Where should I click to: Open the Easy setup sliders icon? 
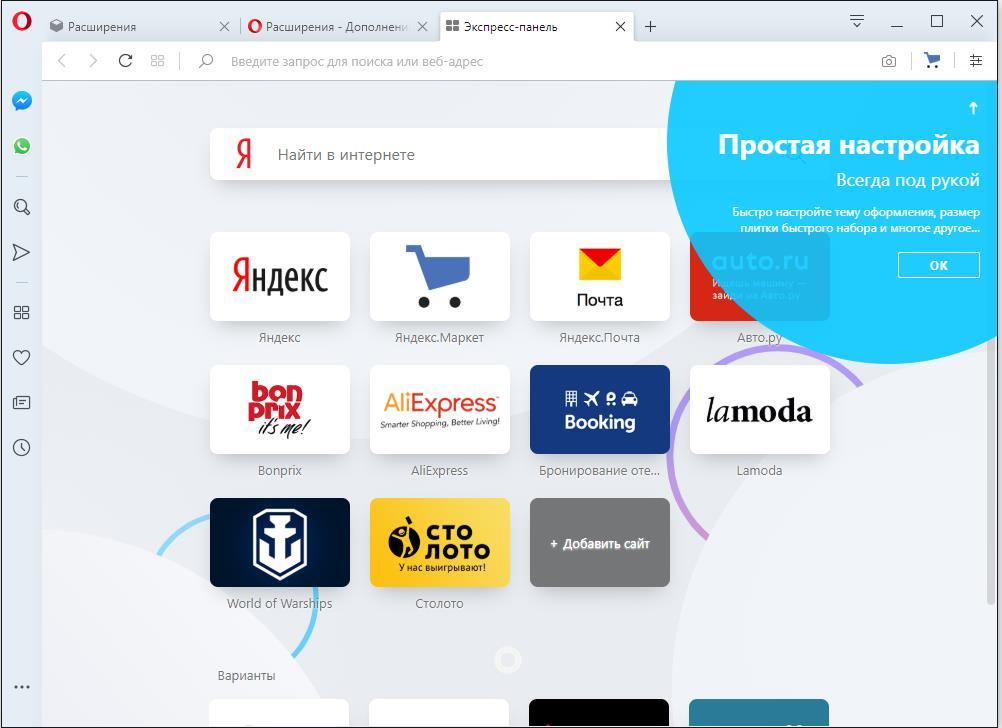coord(976,61)
